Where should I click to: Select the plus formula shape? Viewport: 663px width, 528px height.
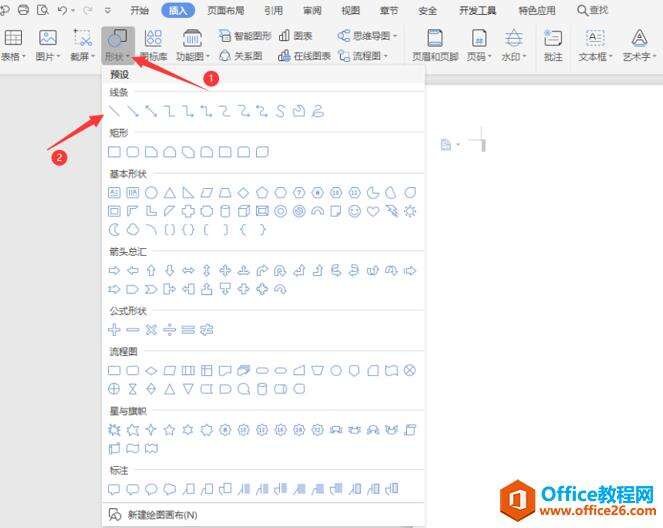click(x=114, y=329)
